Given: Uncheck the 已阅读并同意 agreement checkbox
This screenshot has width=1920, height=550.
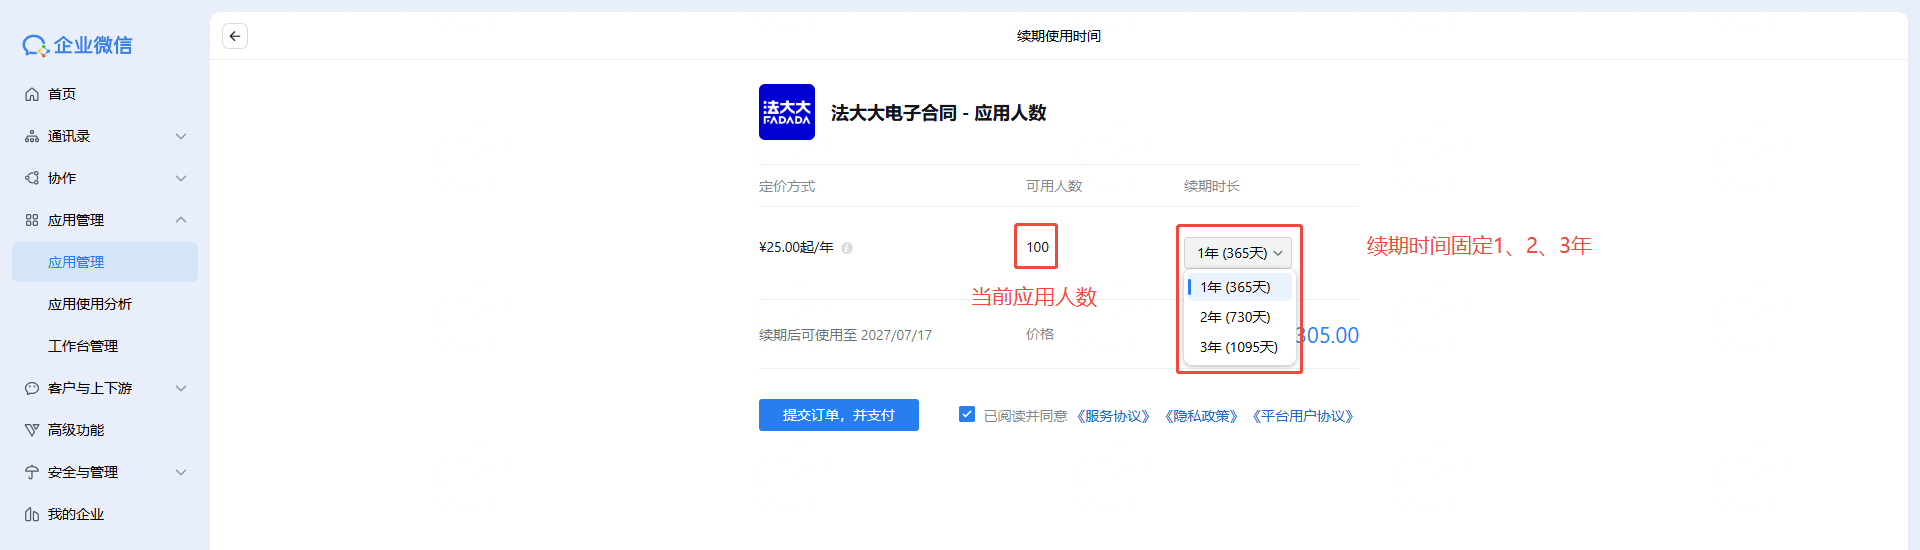Looking at the screenshot, I should click(967, 414).
